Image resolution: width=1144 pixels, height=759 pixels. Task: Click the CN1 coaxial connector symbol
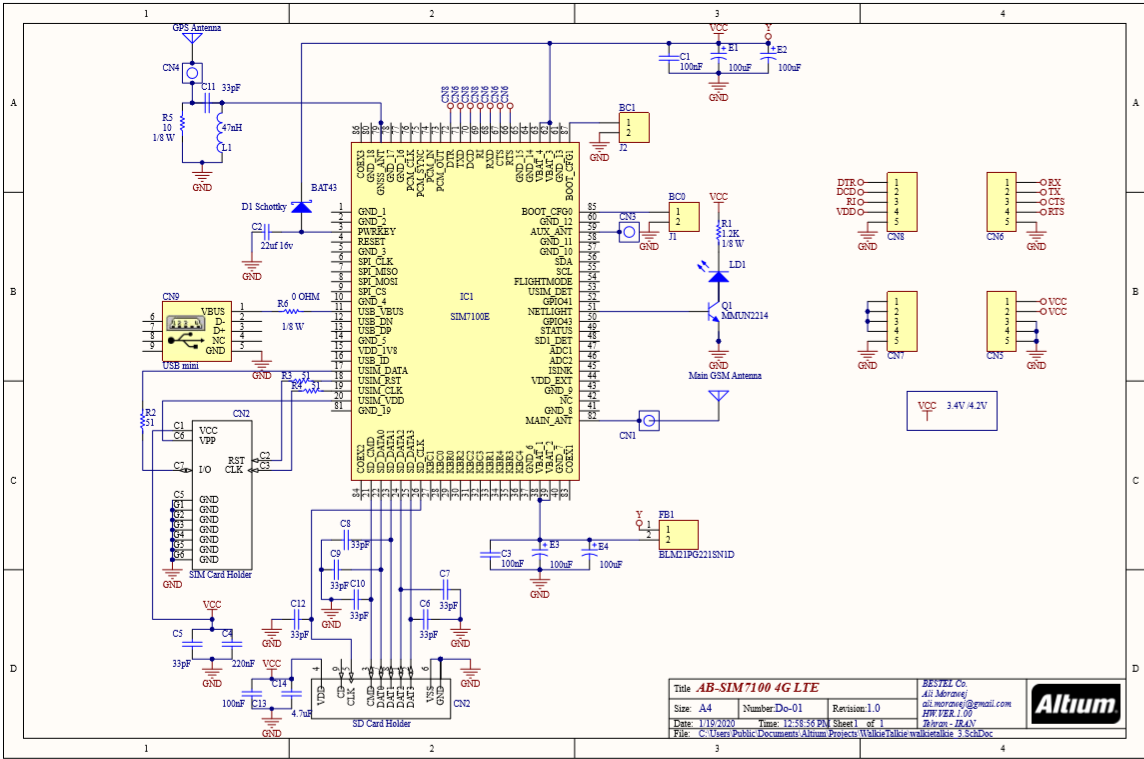pyautogui.click(x=649, y=420)
